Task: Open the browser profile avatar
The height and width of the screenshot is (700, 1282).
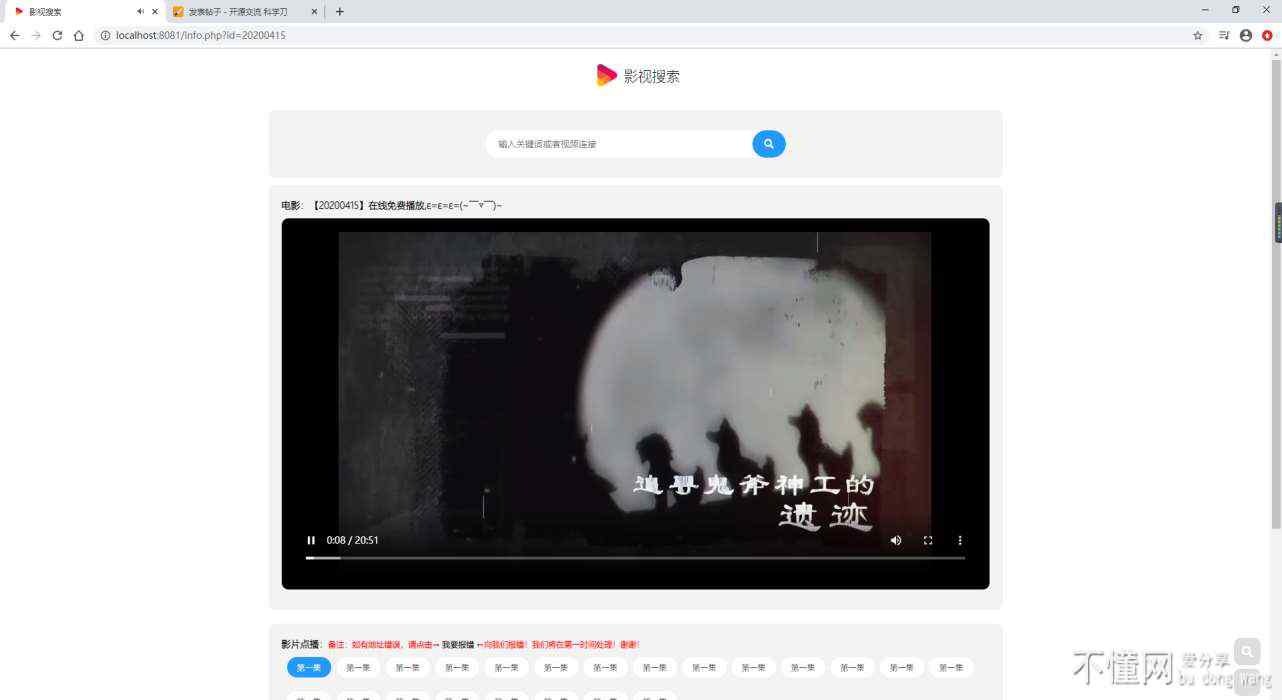Action: [1246, 35]
